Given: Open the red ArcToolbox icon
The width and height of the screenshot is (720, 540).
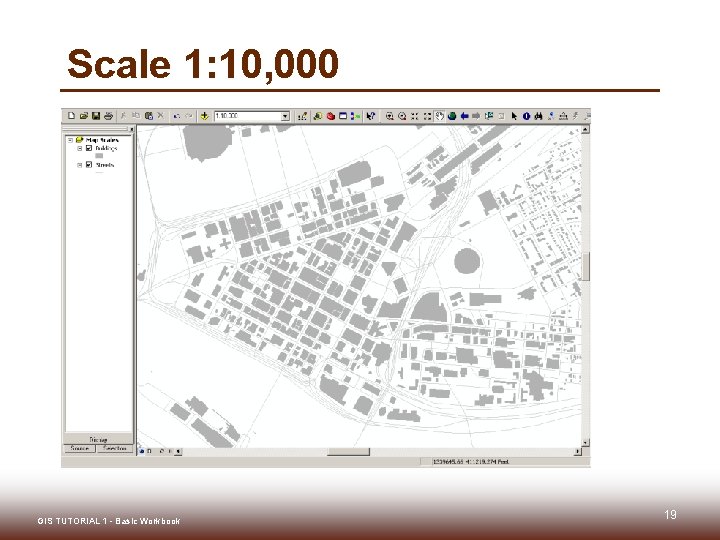Looking at the screenshot, I should (330, 116).
